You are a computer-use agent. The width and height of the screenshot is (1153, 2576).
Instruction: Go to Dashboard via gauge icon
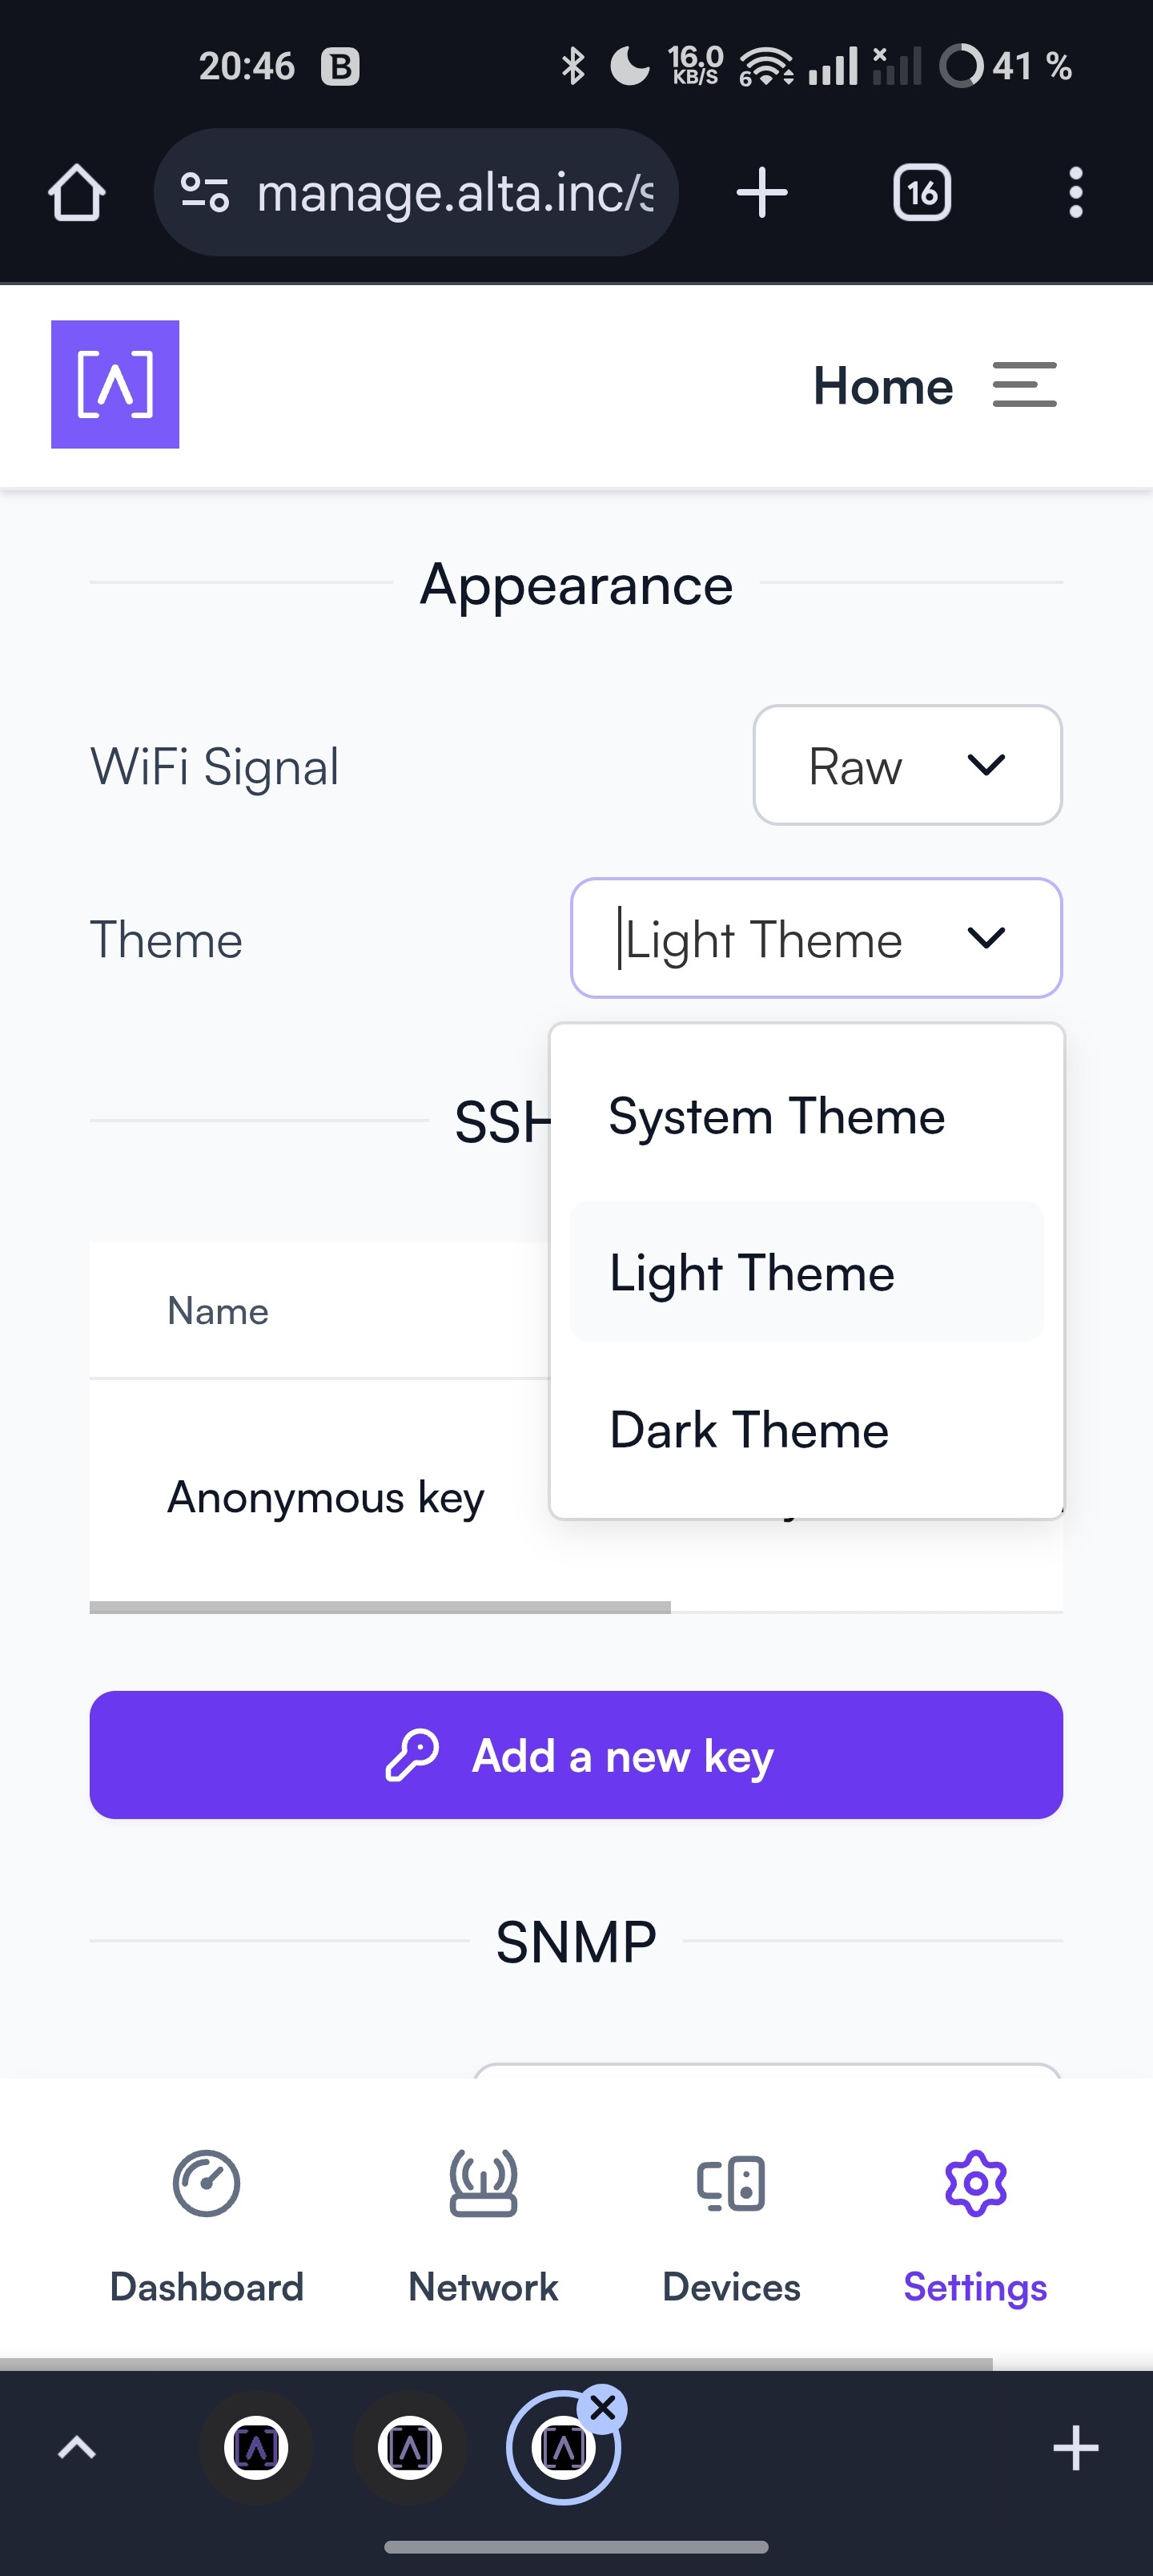click(206, 2183)
